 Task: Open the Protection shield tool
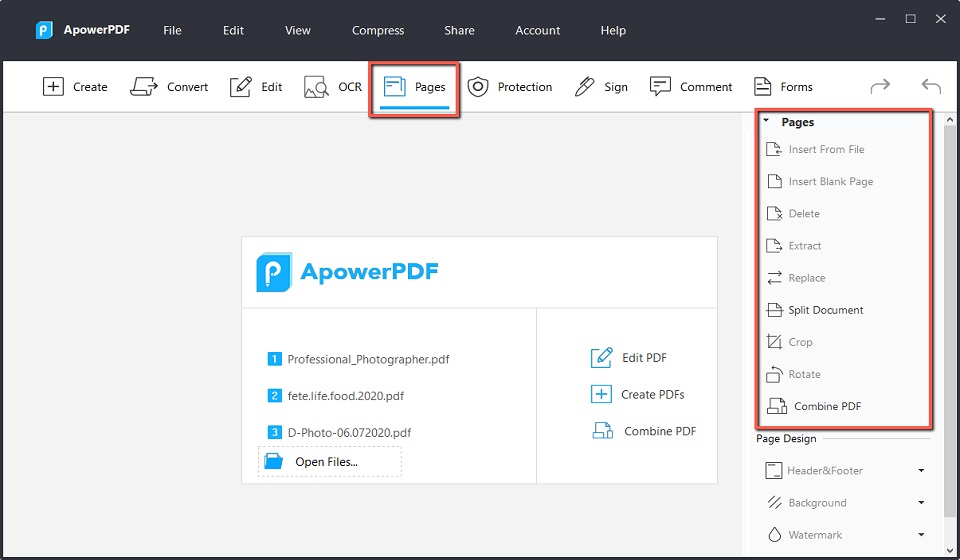[478, 87]
